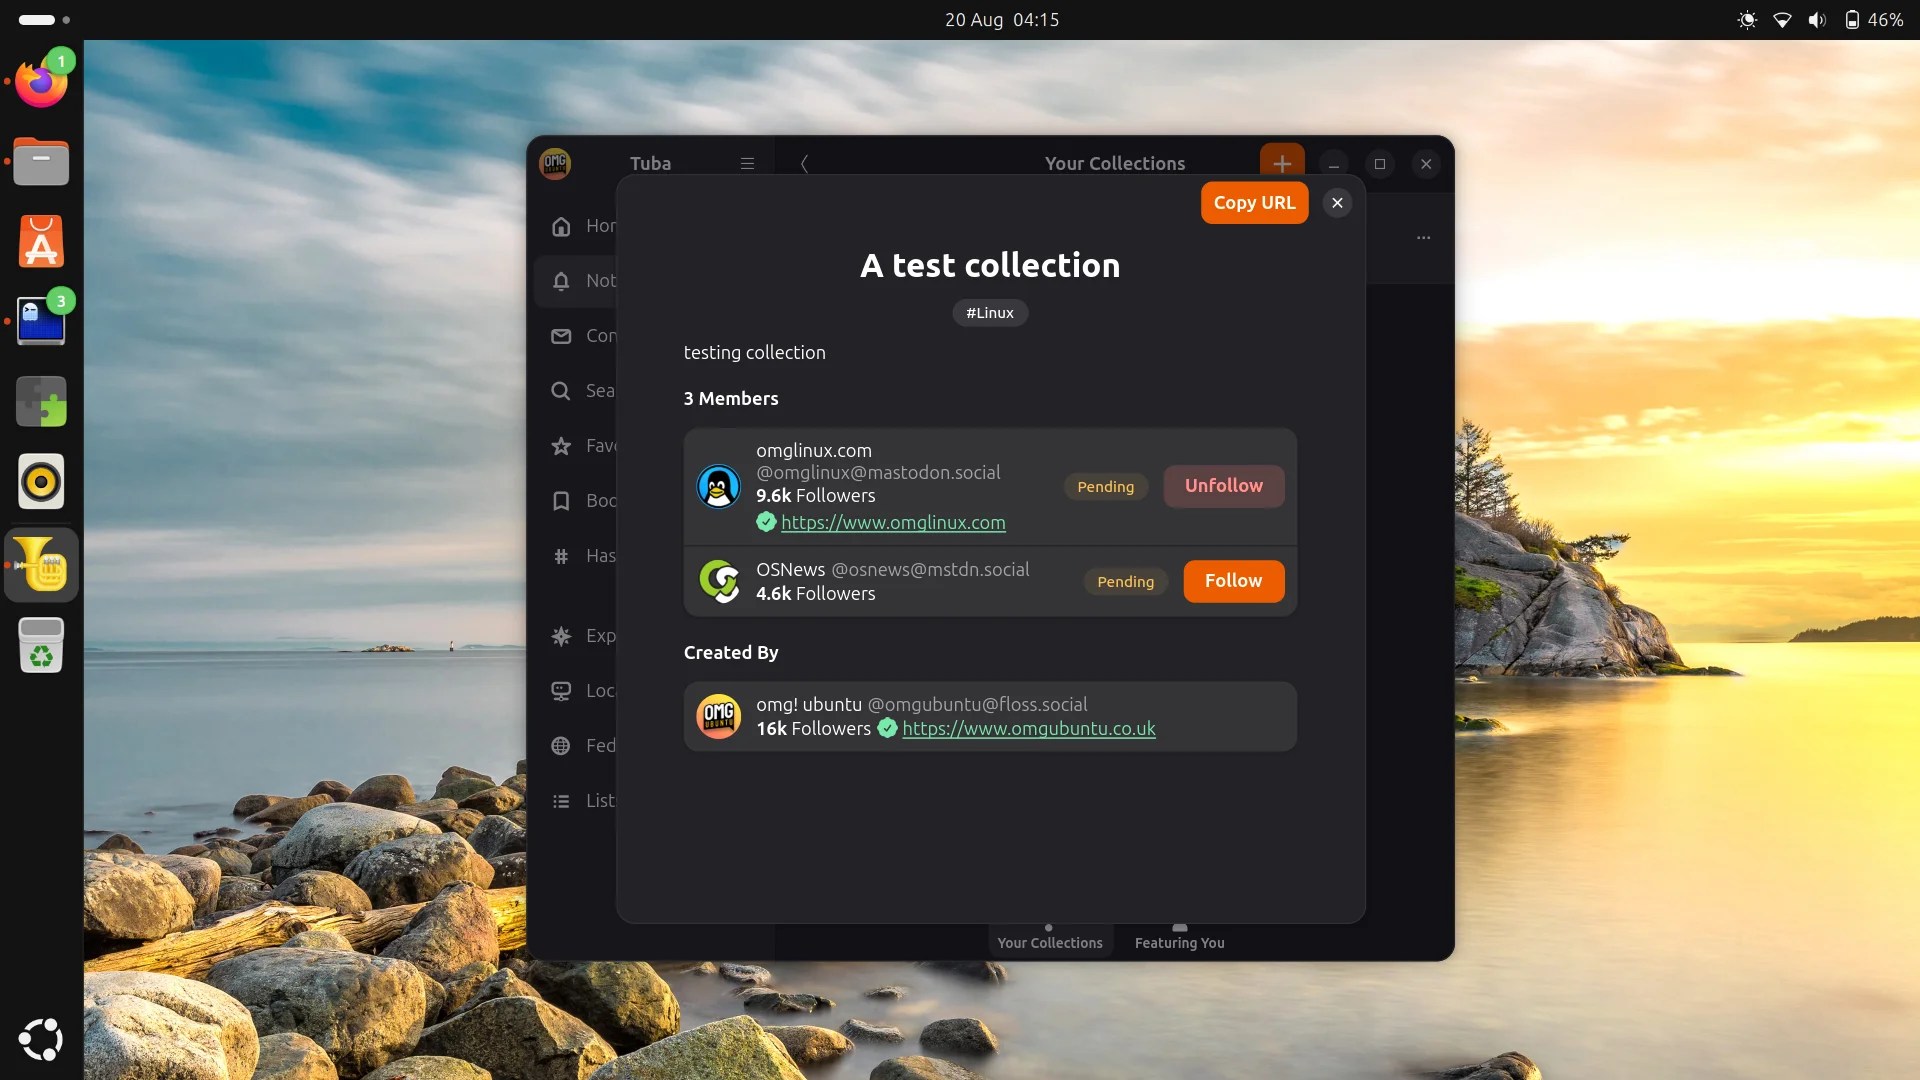Click the '3 Members' heading
The width and height of the screenshot is (1920, 1080).
731,398
